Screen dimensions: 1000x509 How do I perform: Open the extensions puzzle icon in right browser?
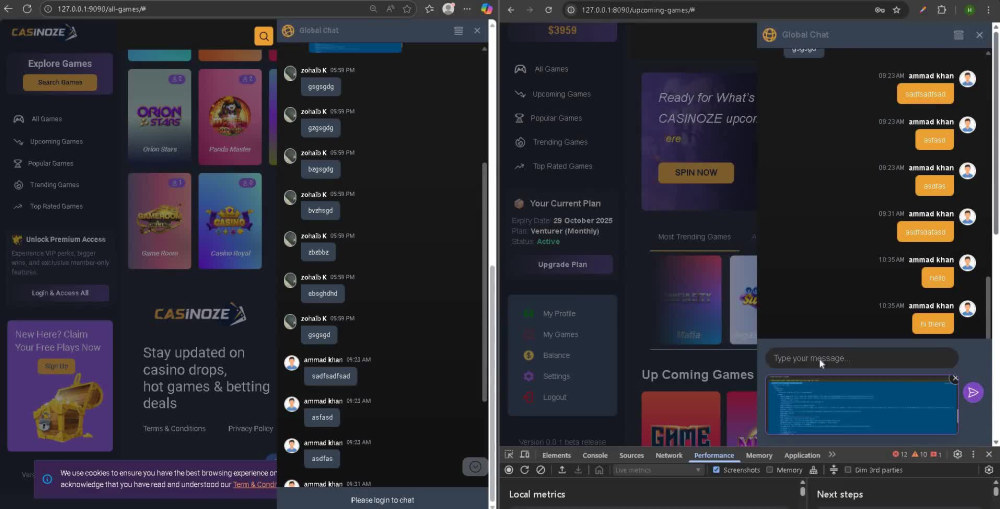942,10
